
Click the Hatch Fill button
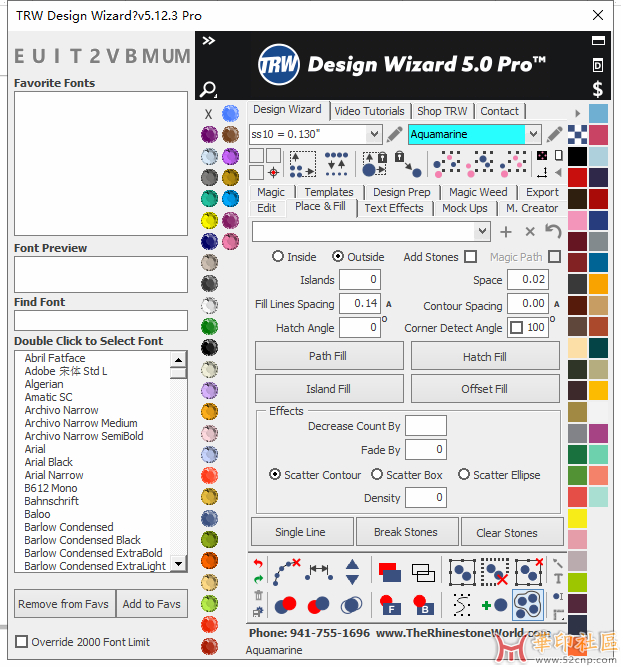coord(485,356)
